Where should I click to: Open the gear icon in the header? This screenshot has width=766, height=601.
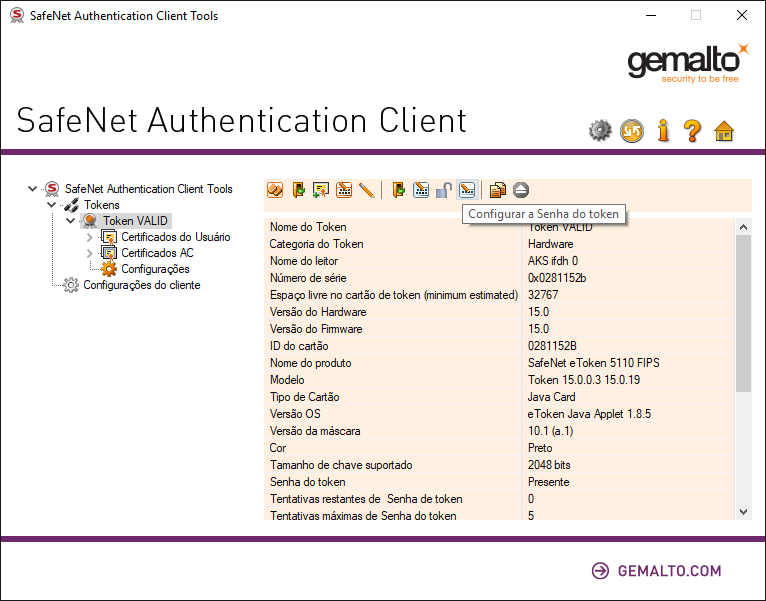click(600, 131)
